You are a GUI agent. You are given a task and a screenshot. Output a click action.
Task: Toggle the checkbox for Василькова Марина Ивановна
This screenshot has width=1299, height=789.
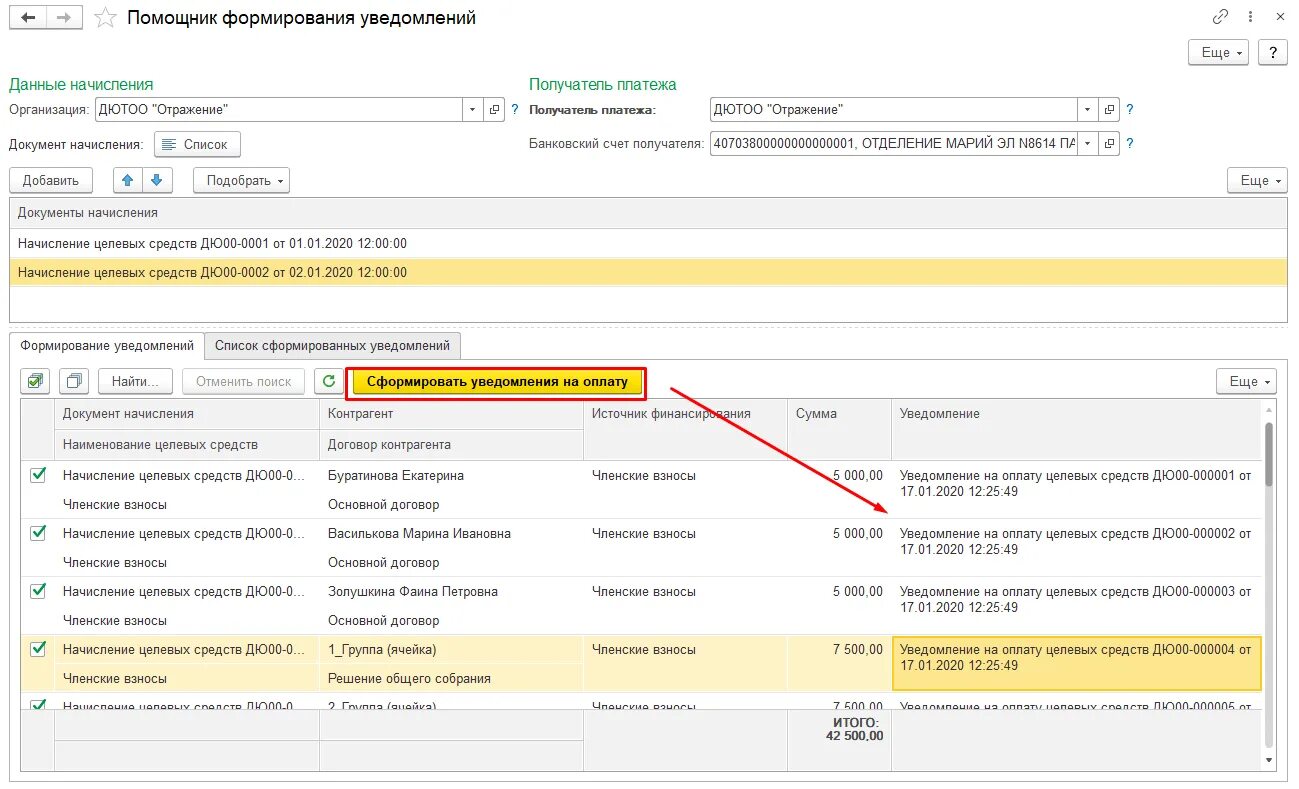pyautogui.click(x=38, y=534)
